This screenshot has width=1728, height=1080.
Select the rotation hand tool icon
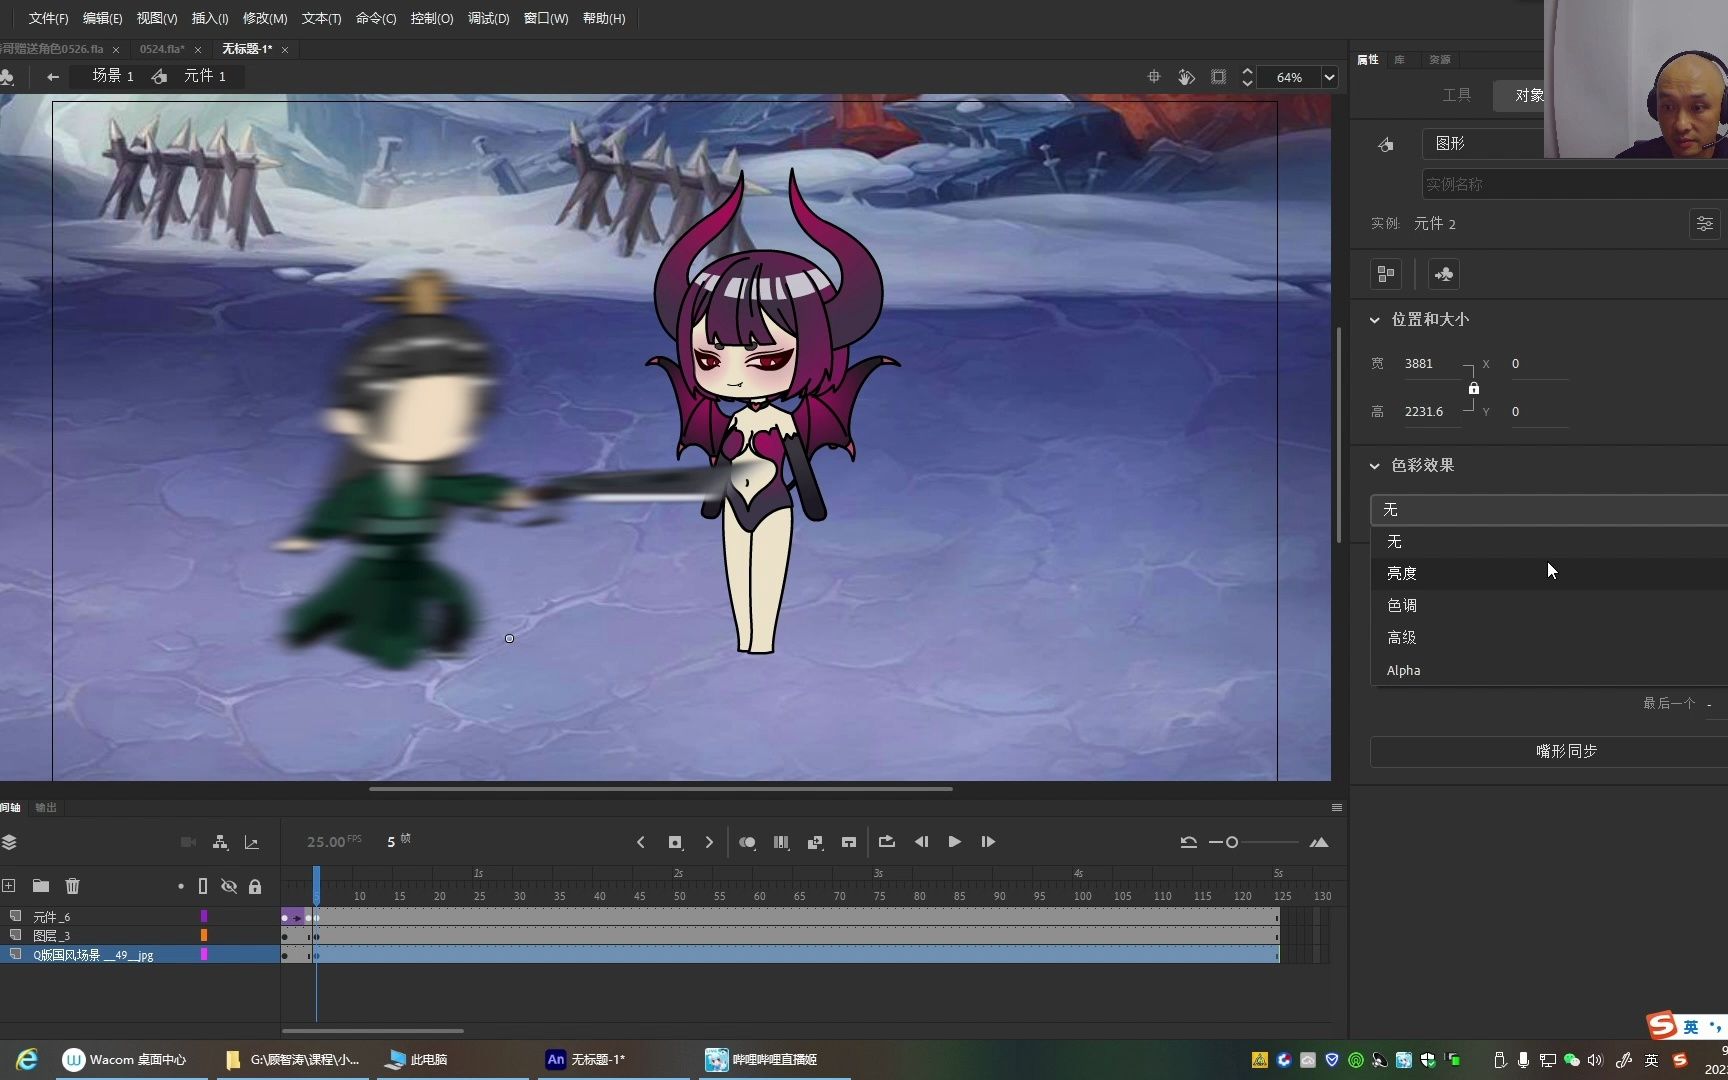coord(1186,77)
